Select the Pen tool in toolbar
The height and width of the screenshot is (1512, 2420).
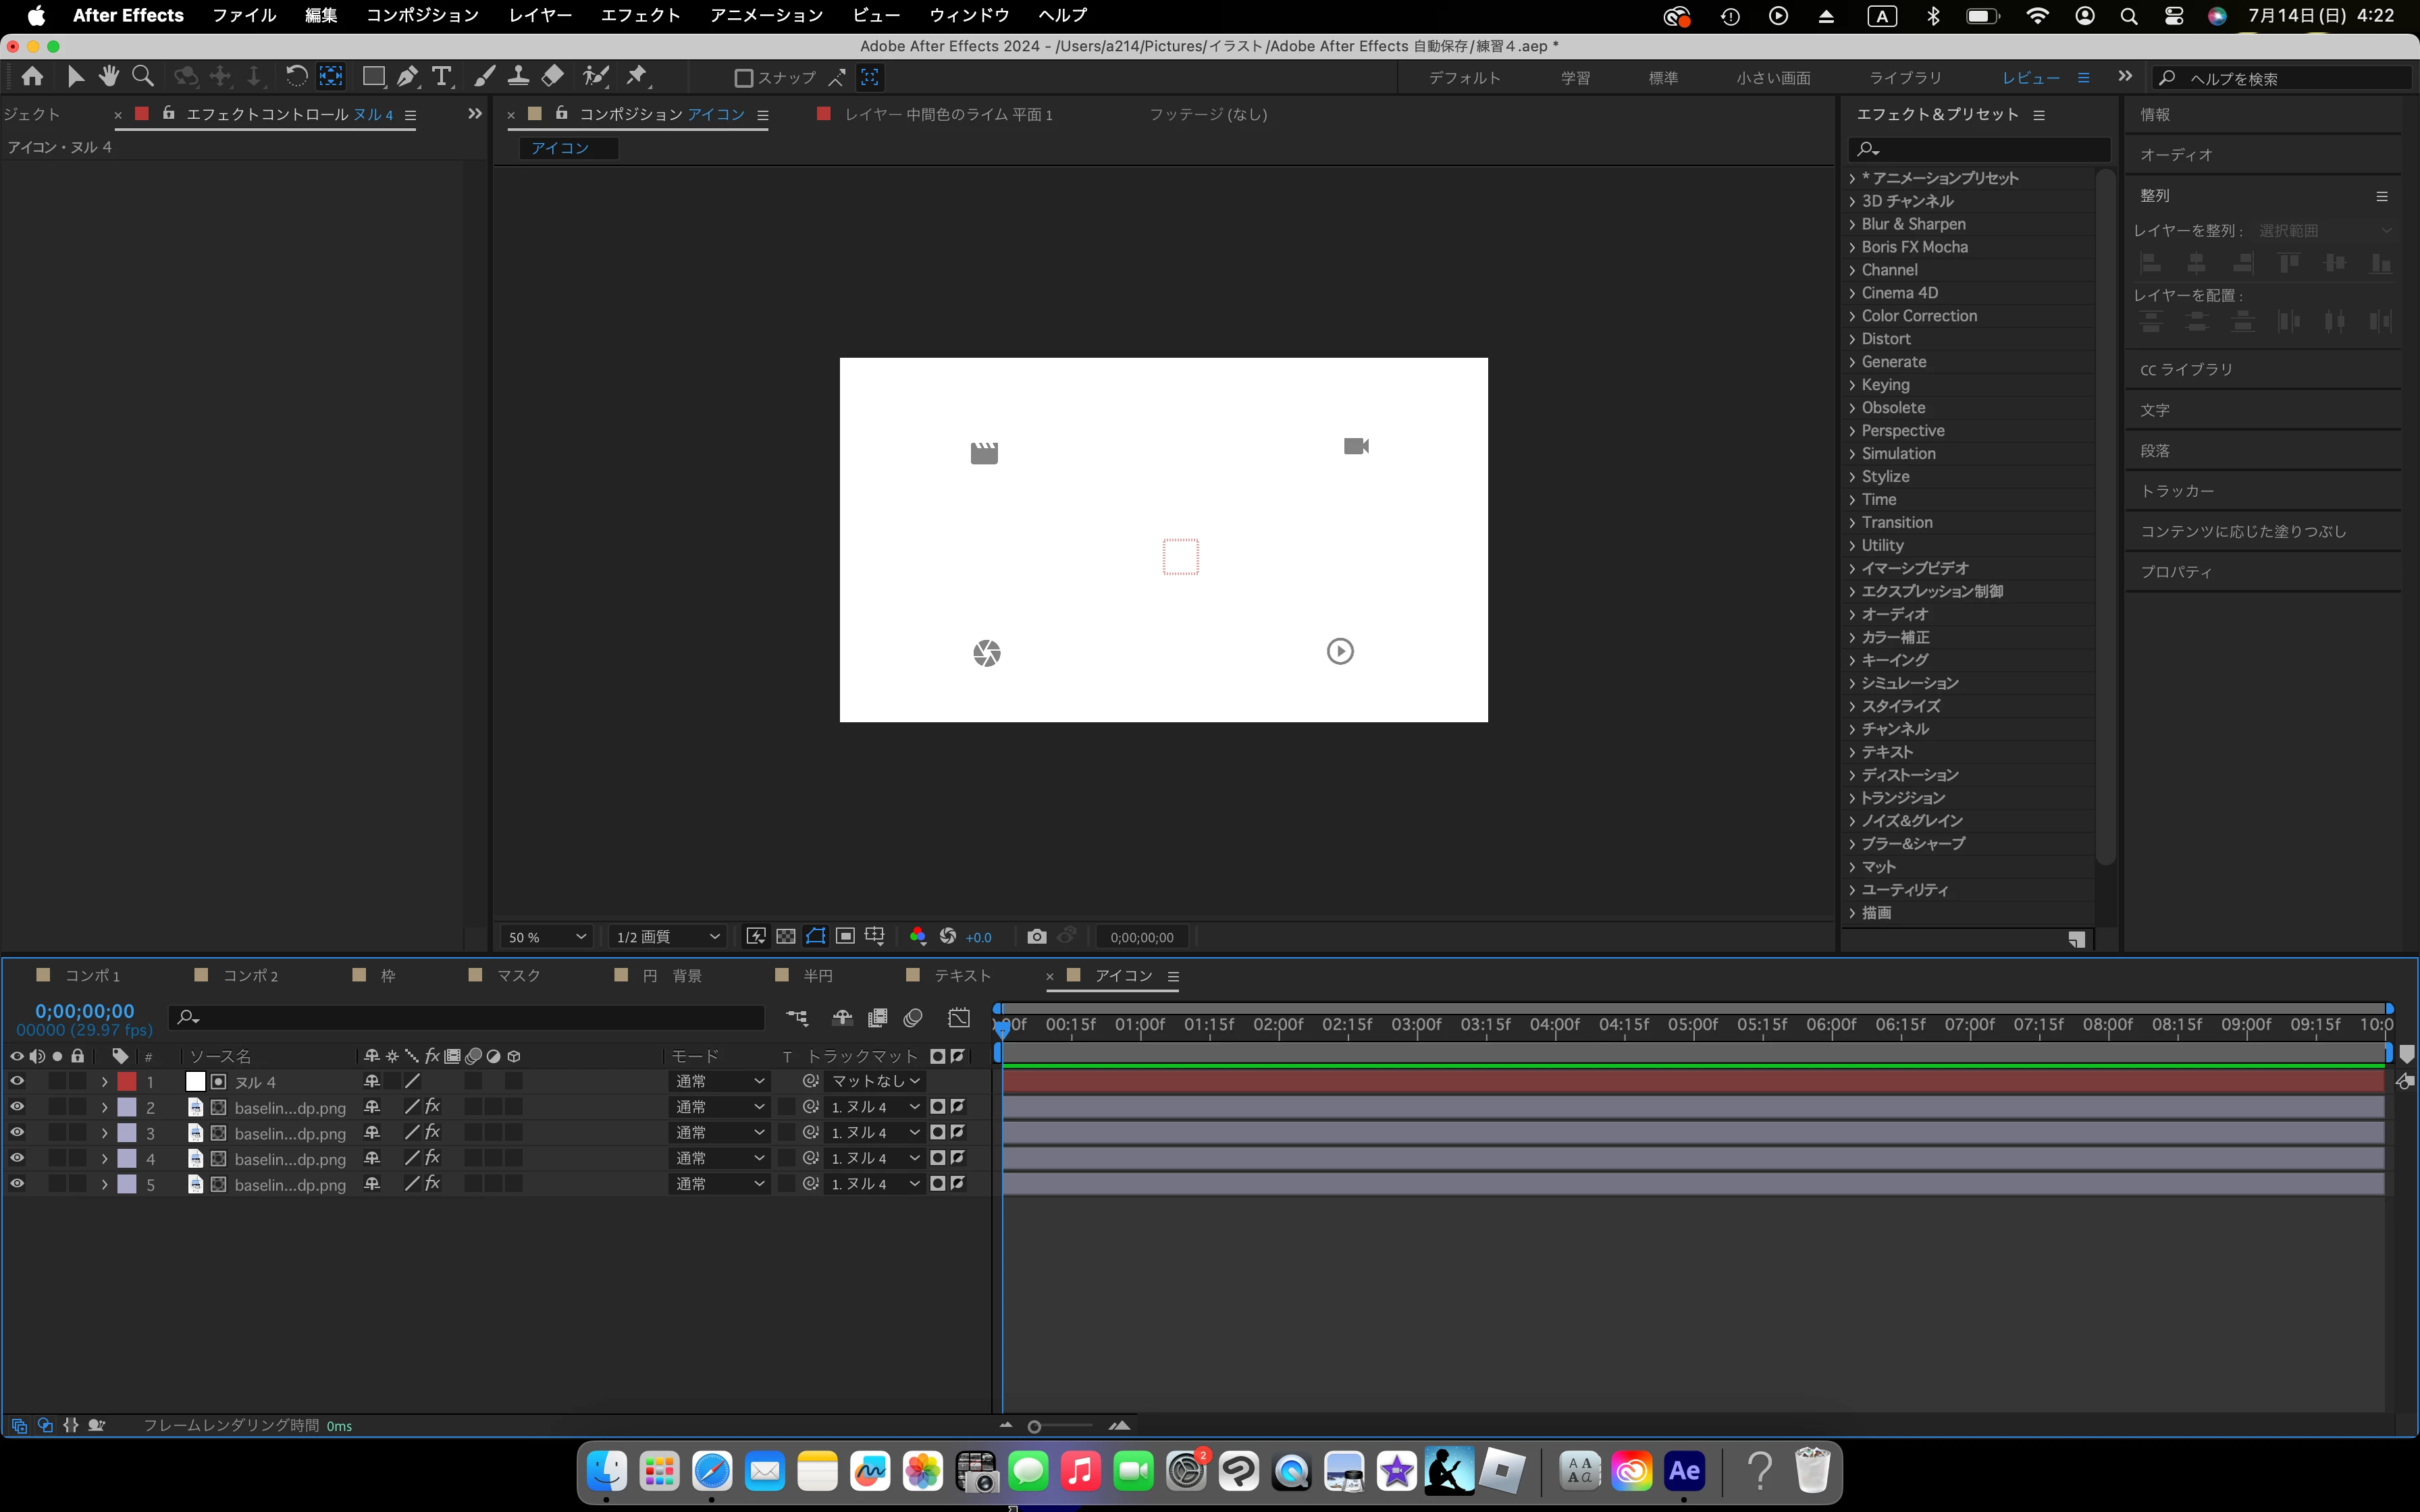pyautogui.click(x=407, y=77)
